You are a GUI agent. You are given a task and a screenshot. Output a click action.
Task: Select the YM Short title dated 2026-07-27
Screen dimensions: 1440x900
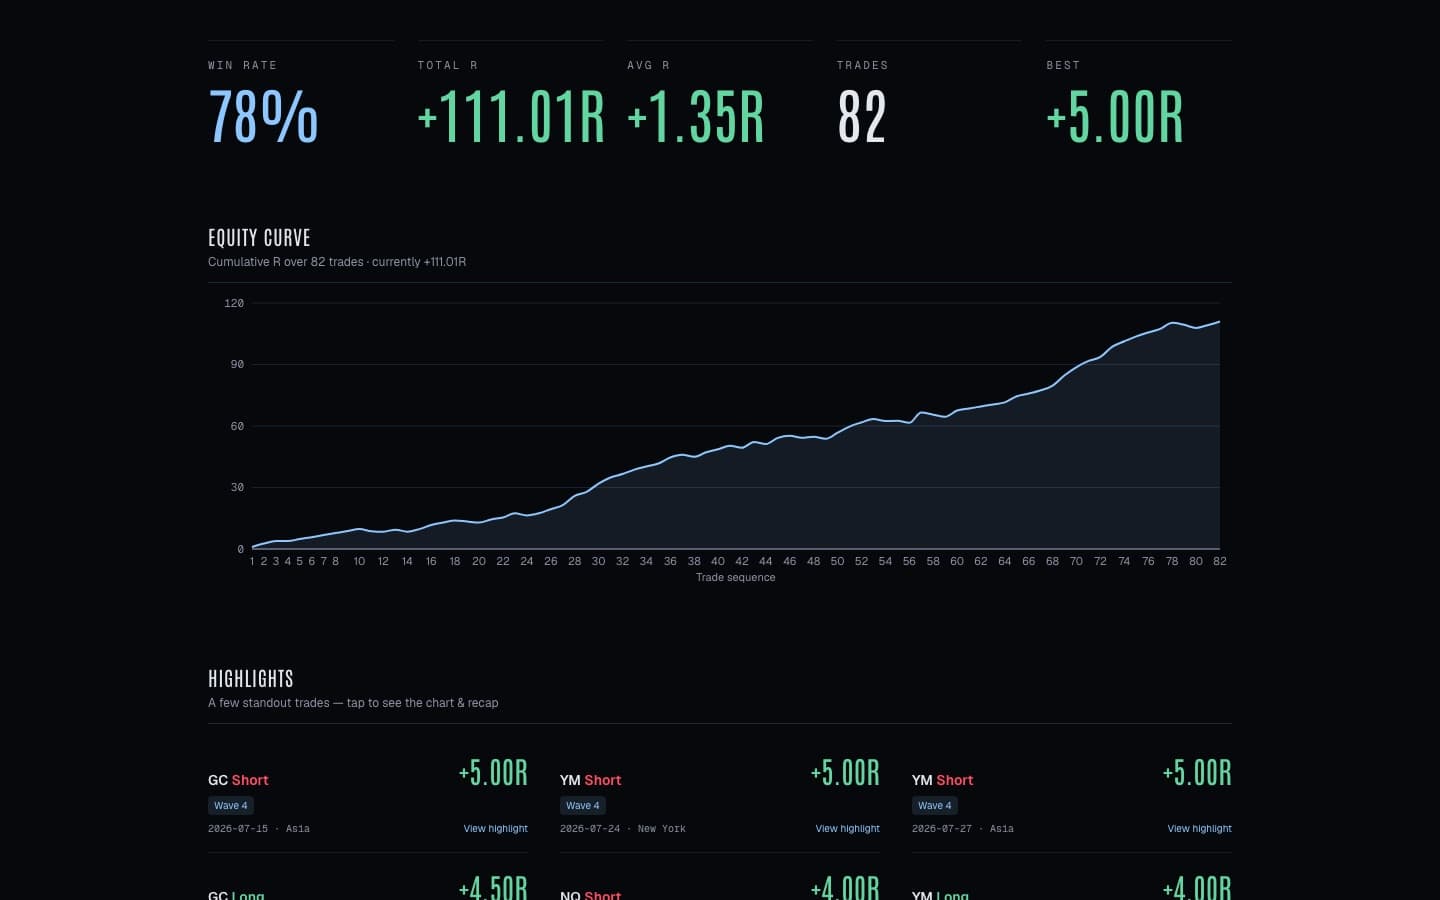tap(942, 780)
